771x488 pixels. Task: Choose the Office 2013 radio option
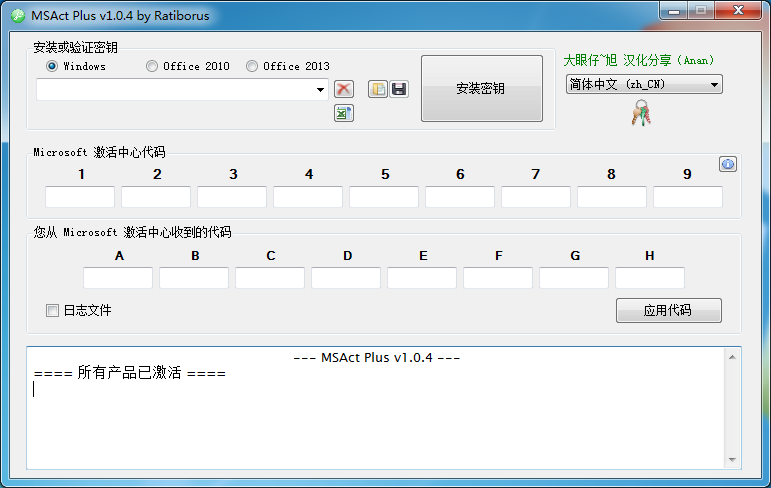pos(252,66)
